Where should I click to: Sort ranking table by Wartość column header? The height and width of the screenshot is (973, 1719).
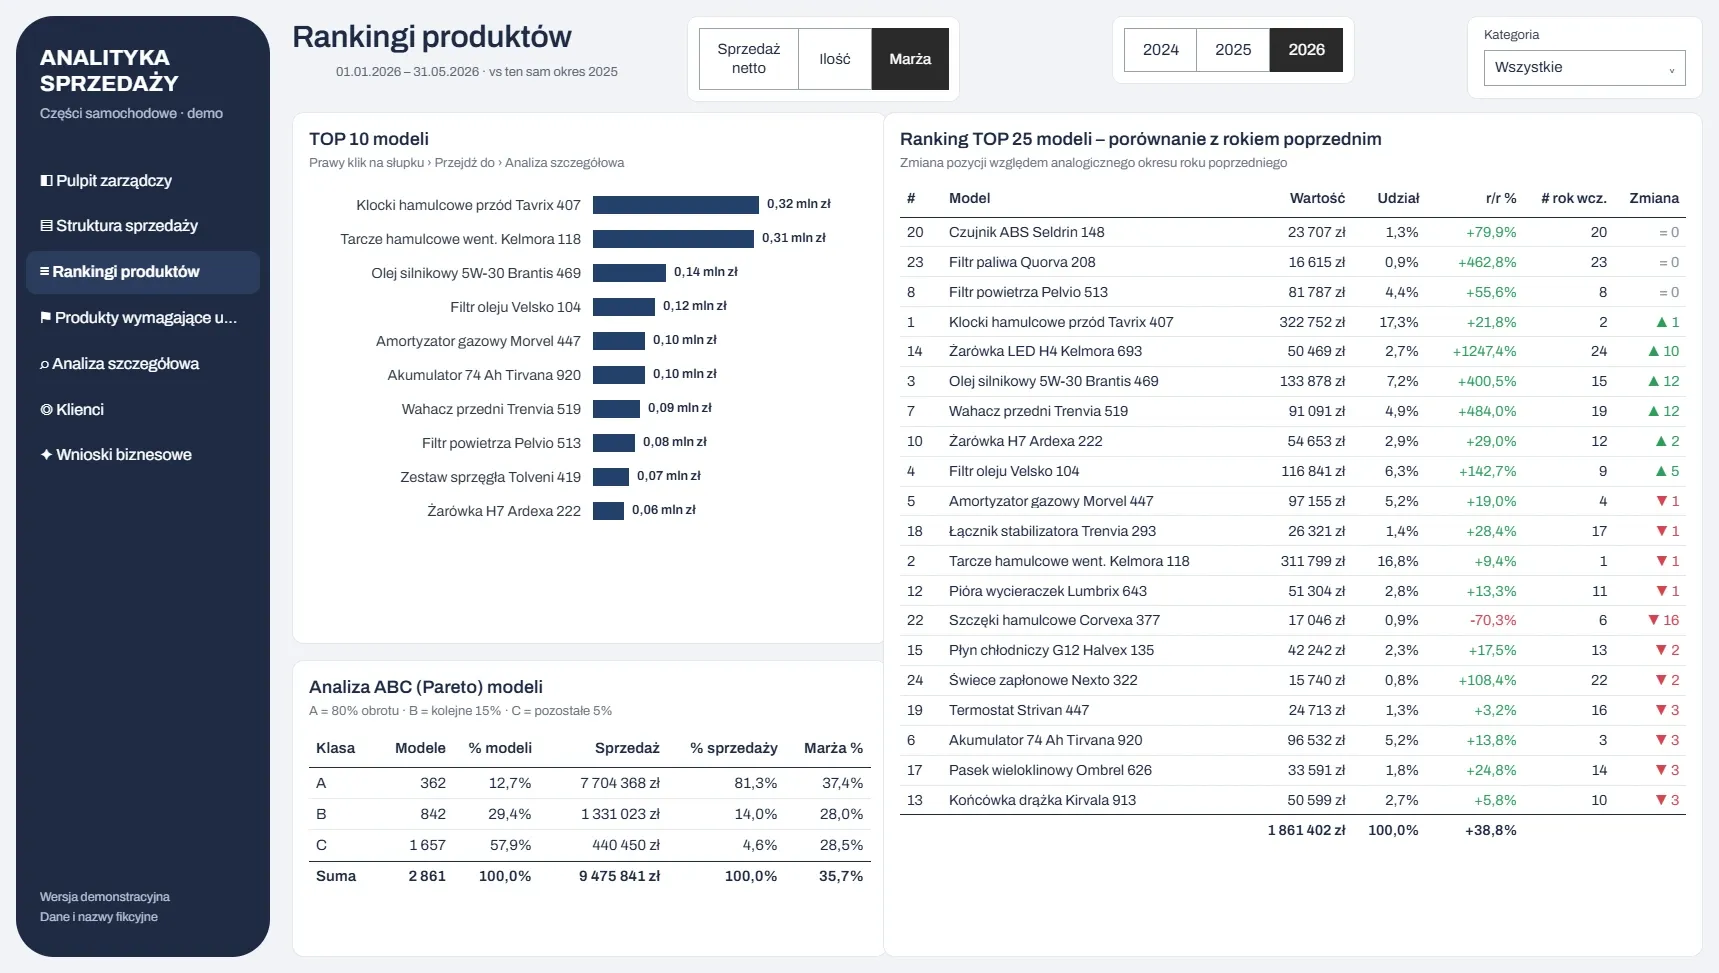(1317, 198)
